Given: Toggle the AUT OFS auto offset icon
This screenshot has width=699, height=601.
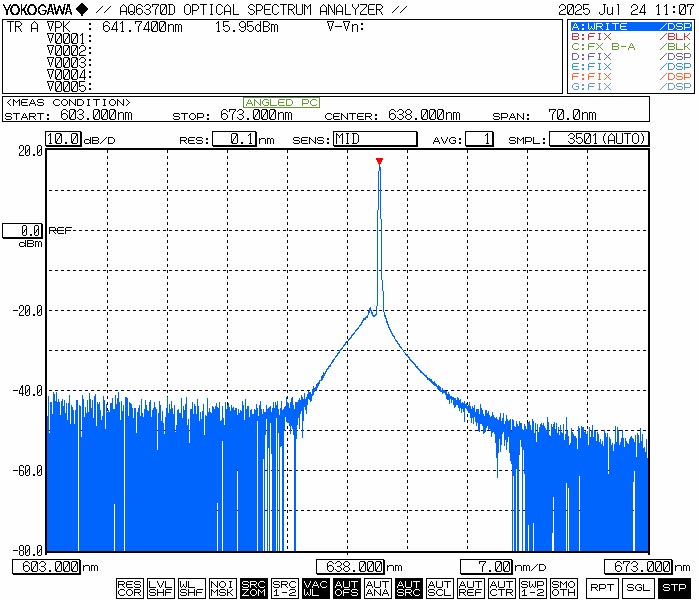Looking at the screenshot, I should (x=346, y=588).
